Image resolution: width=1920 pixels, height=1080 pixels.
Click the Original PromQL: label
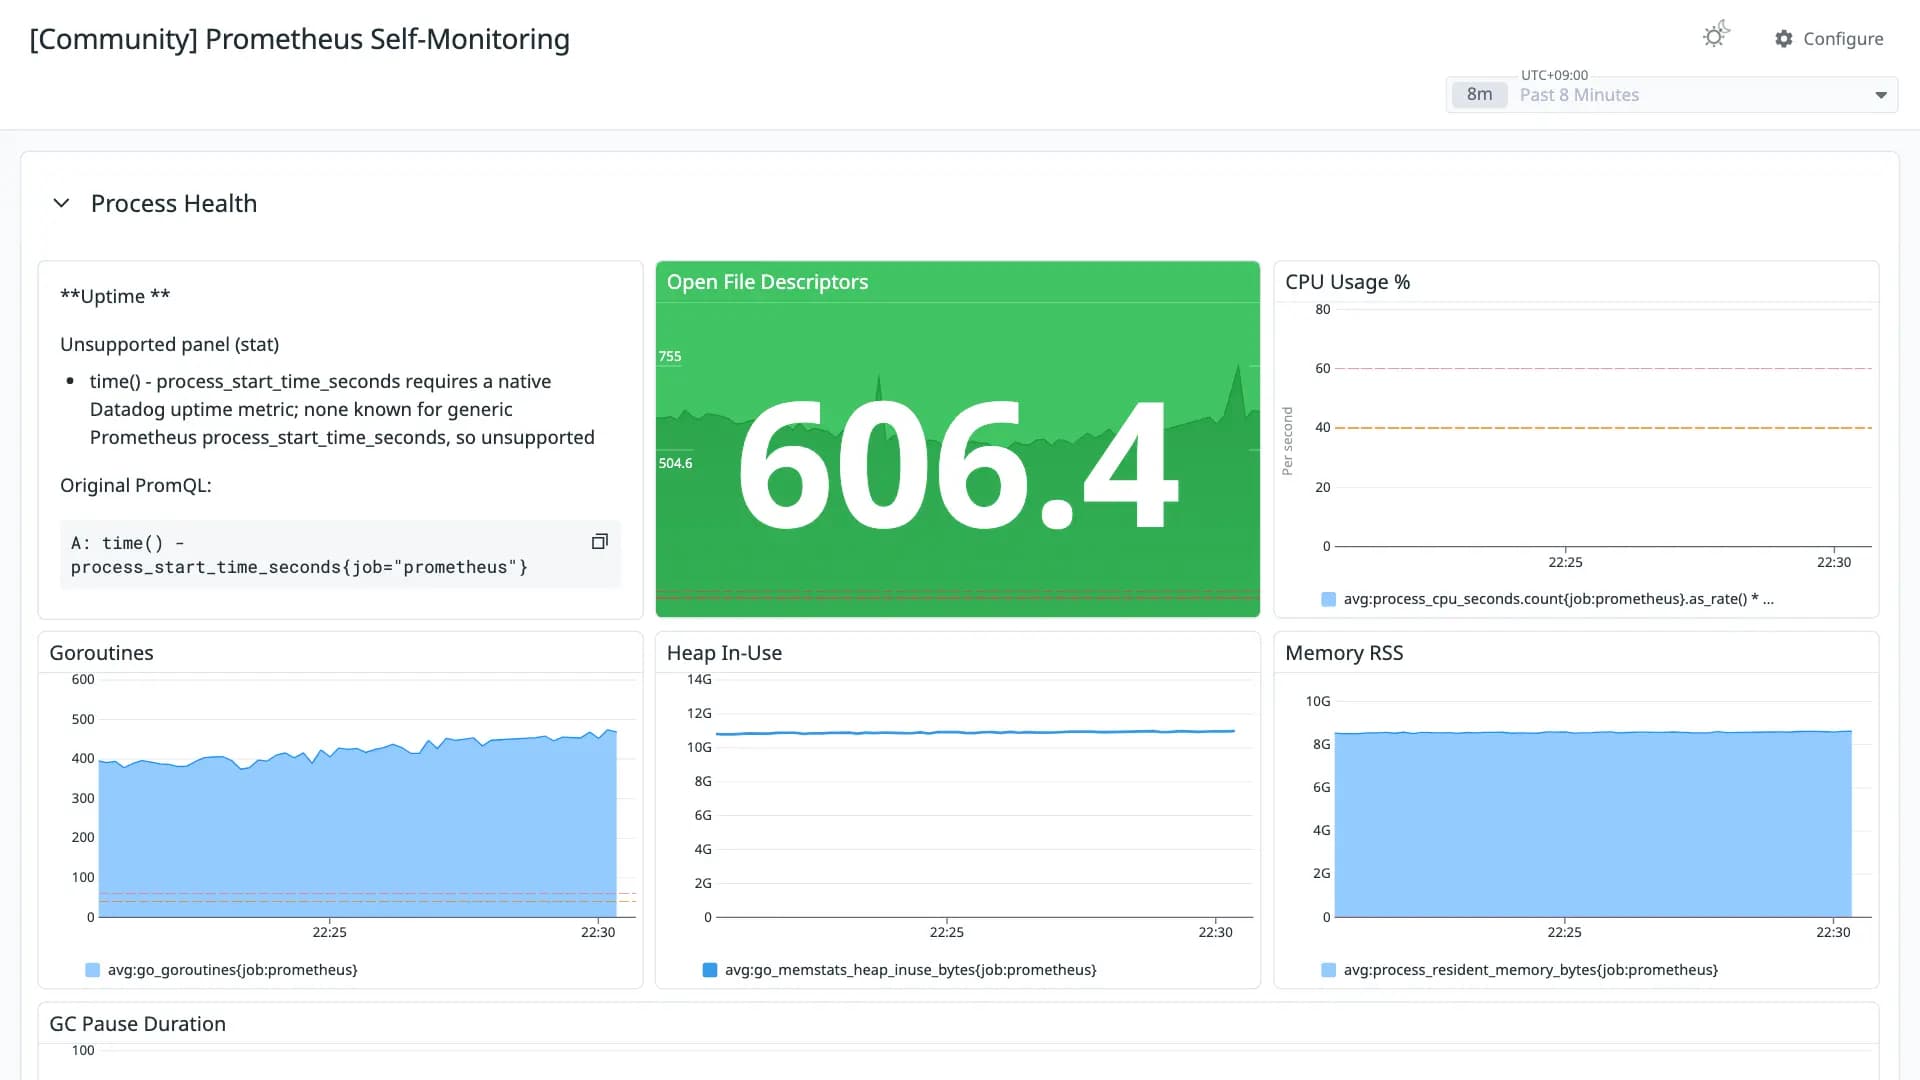point(136,485)
